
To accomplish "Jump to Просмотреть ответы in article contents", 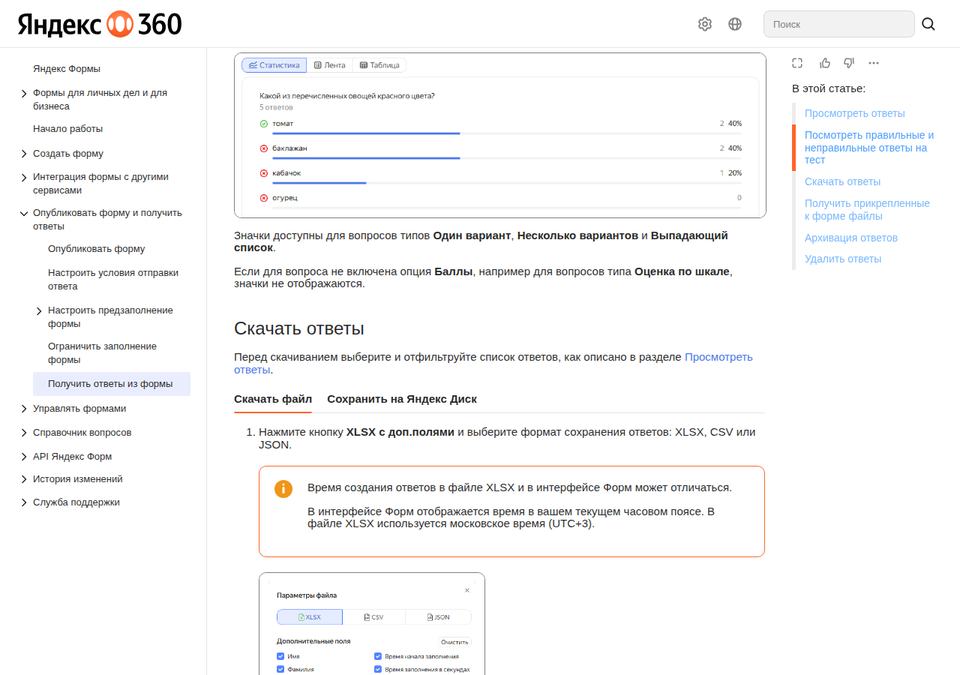I will click(855, 113).
